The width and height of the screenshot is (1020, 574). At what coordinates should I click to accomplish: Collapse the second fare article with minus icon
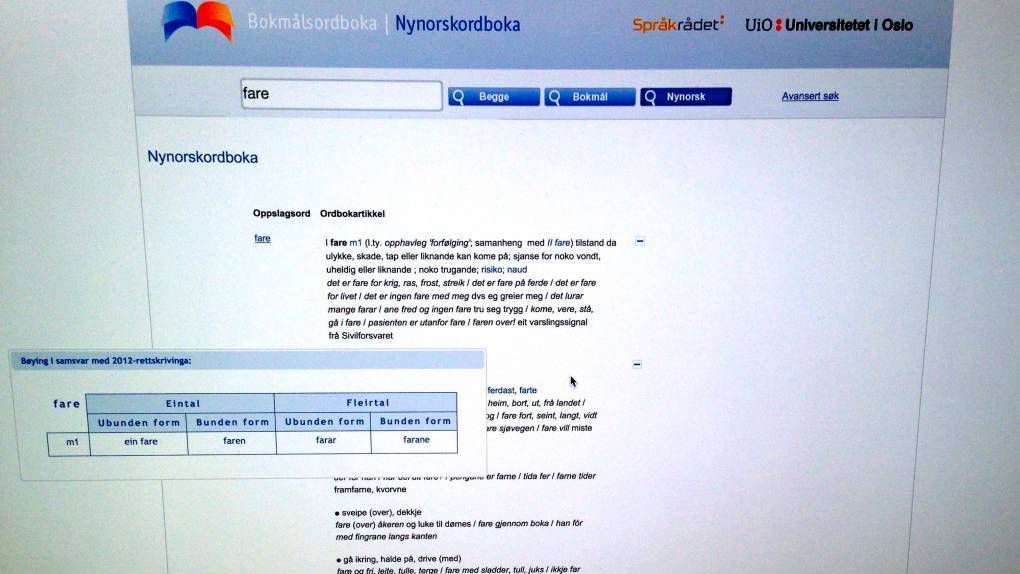[x=638, y=365]
